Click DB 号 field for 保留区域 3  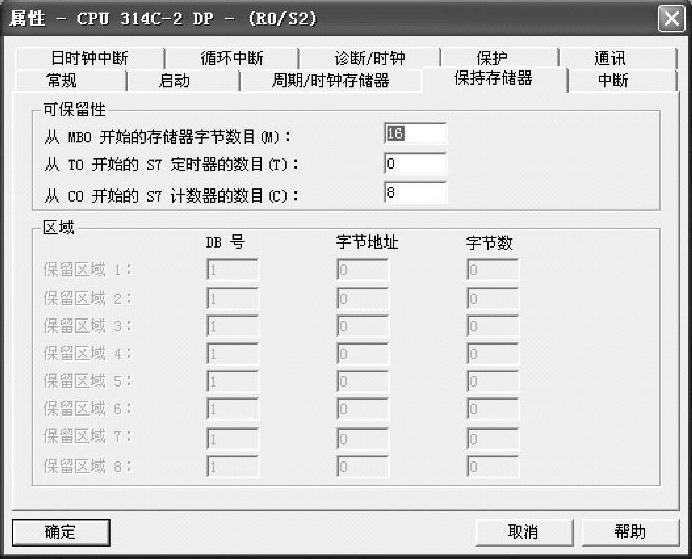[233, 326]
